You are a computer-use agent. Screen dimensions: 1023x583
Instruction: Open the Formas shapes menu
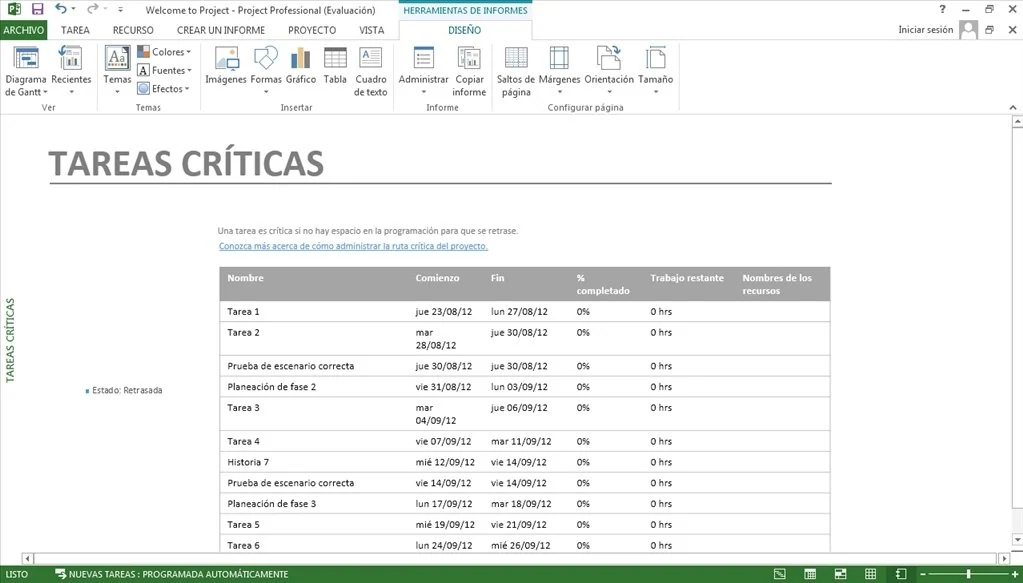click(x=266, y=71)
